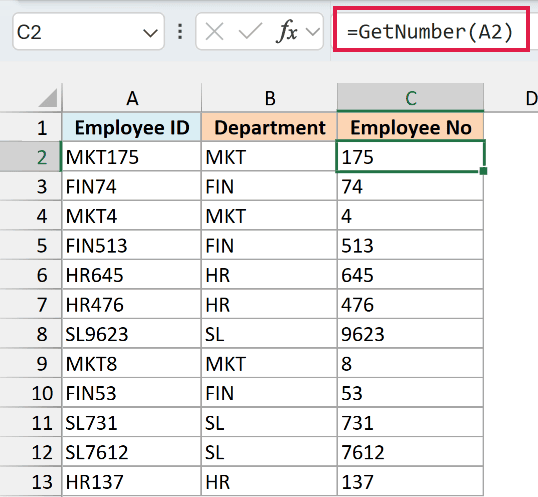Image resolution: width=538 pixels, height=497 pixels.
Task: Select Department cell in row 3
Action: point(270,186)
